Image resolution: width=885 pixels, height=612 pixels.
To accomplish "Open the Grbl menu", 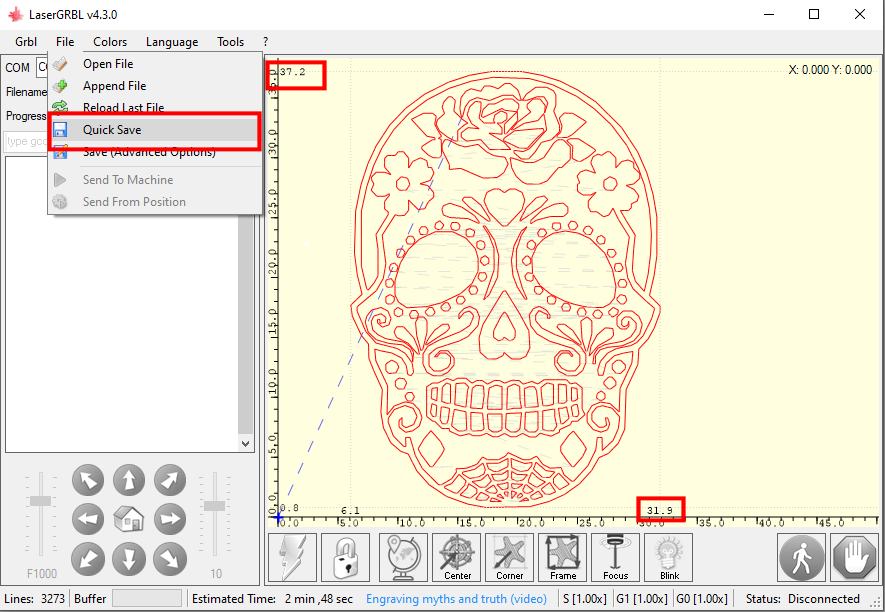I will pos(26,42).
